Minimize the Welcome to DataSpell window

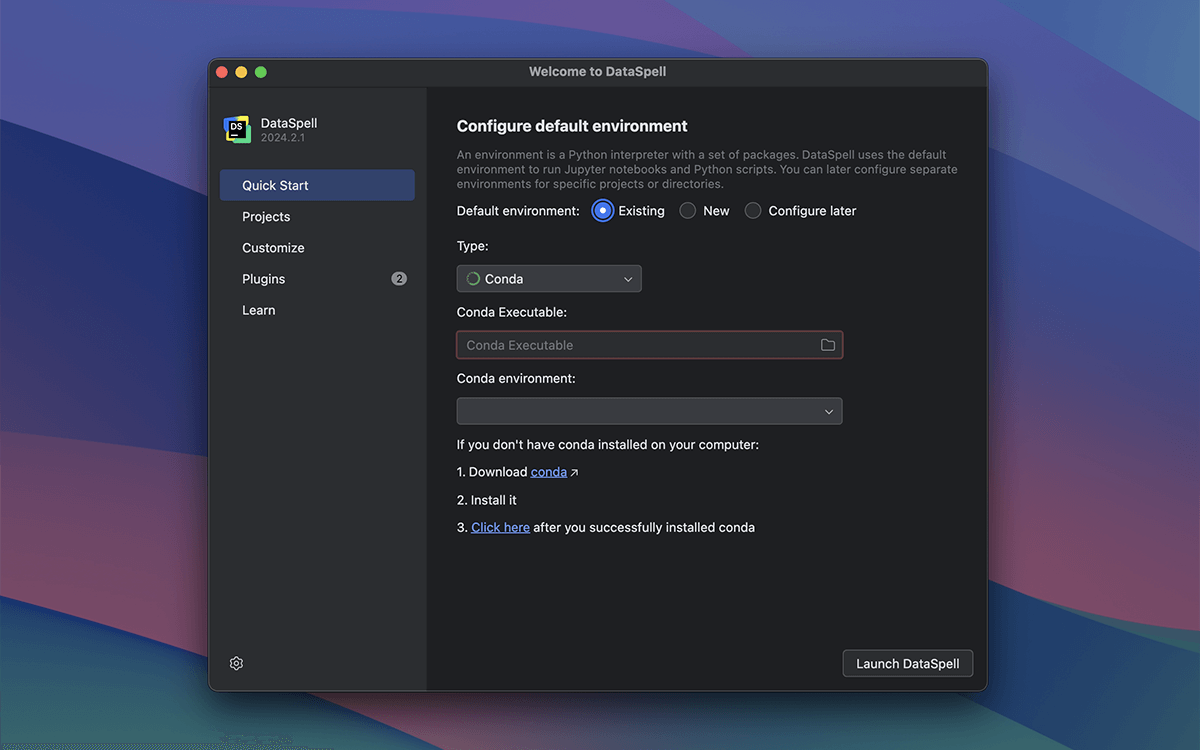[x=241, y=72]
